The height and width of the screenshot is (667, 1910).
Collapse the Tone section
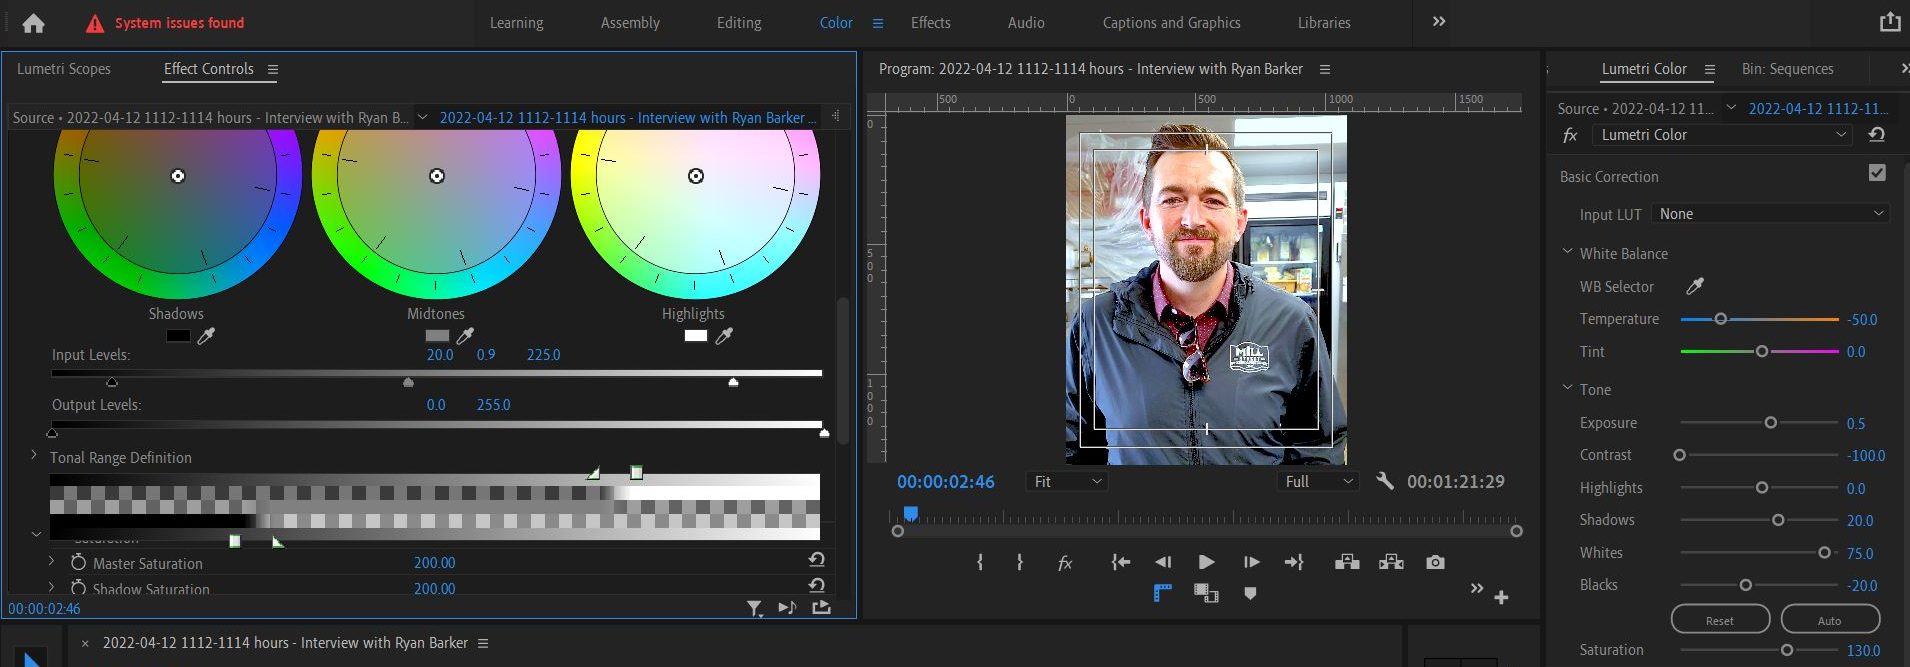click(1567, 389)
